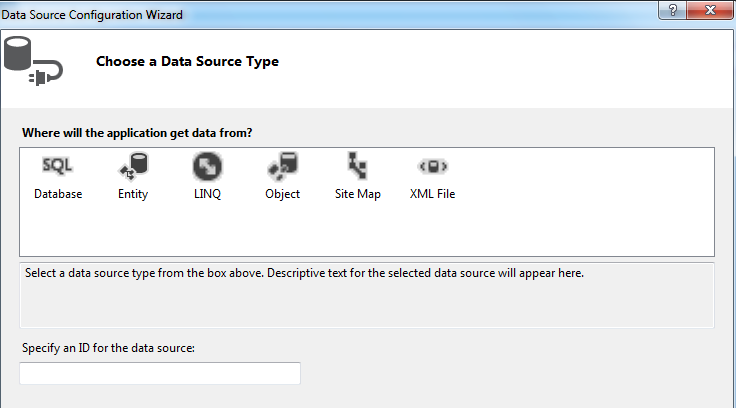
Task: Select the SQL Database data source icon
Action: coord(57,165)
